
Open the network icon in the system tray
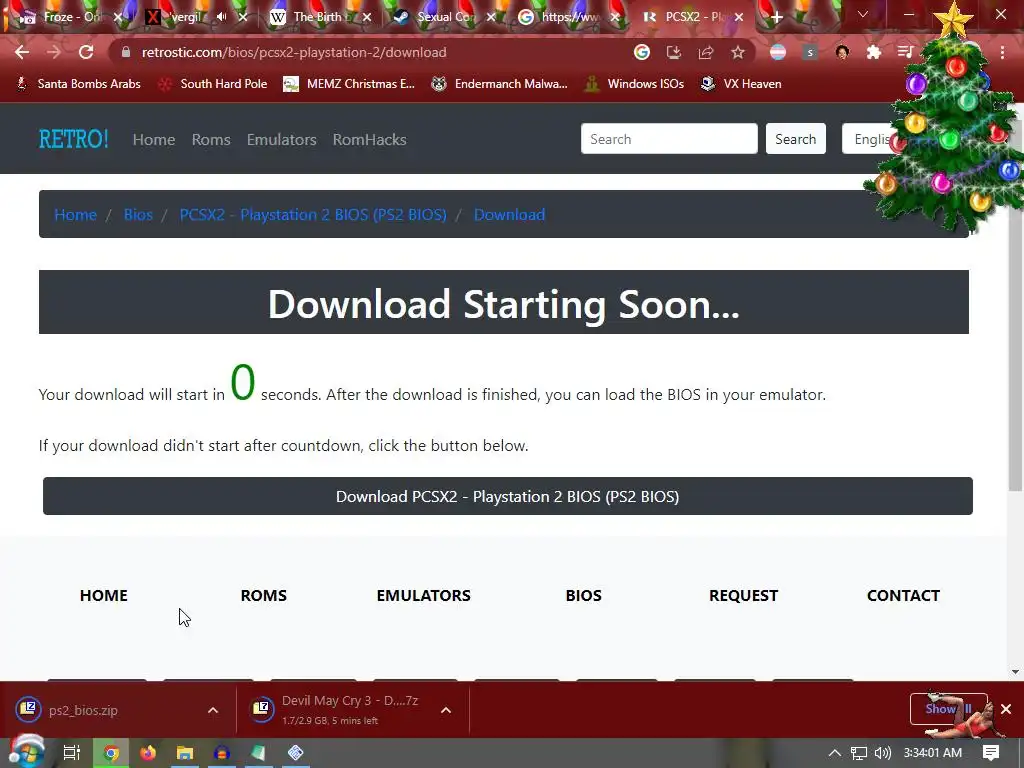pos(859,753)
